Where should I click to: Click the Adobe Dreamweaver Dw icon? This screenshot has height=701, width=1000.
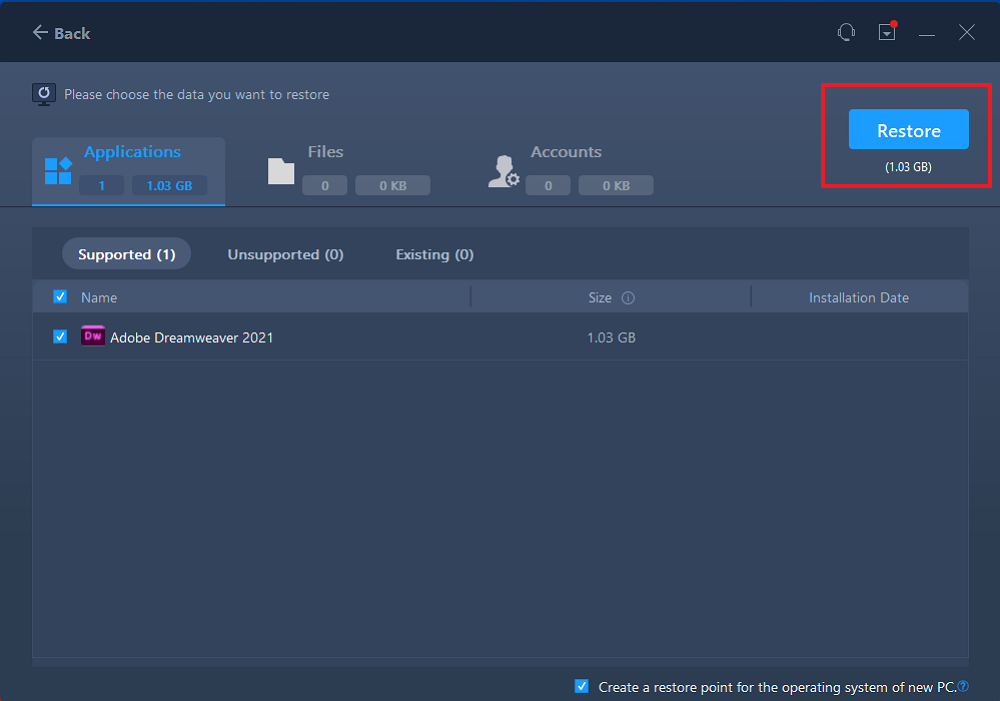tap(92, 337)
